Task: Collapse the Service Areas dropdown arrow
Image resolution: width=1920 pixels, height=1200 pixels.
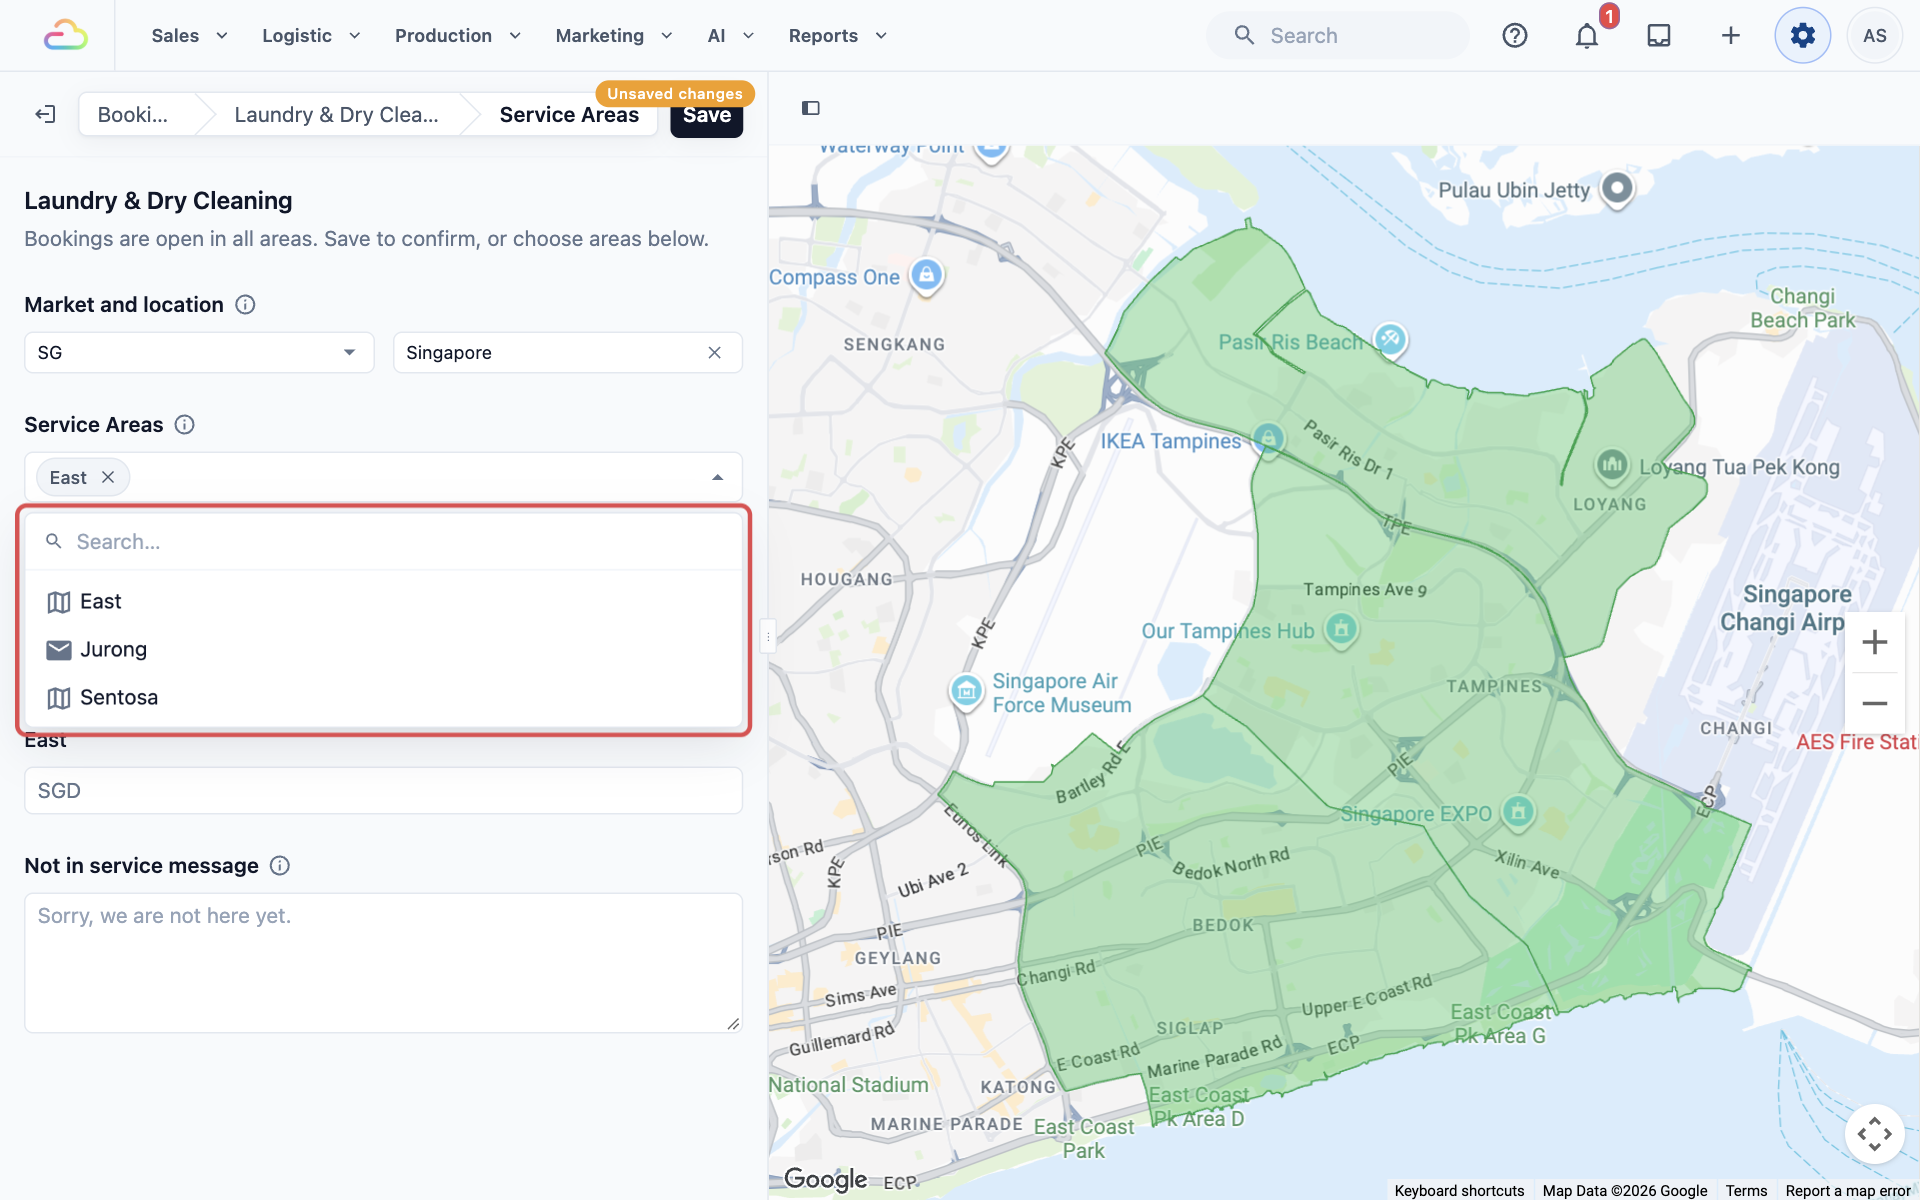Action: (x=718, y=478)
